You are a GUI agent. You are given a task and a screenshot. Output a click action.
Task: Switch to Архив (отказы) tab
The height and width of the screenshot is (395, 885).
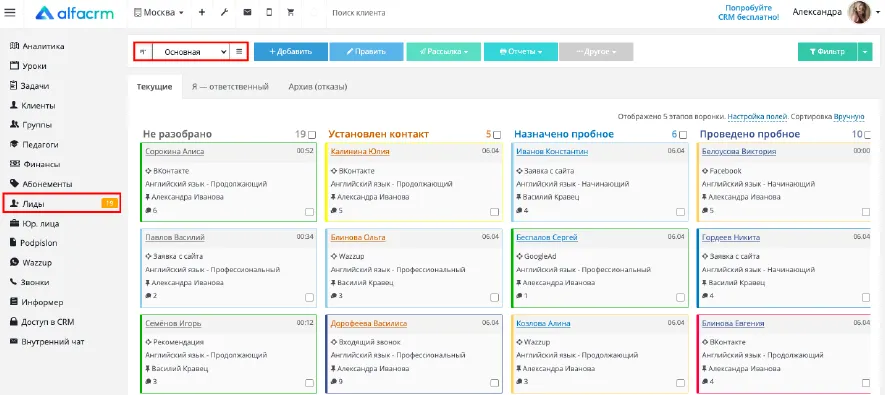317,87
